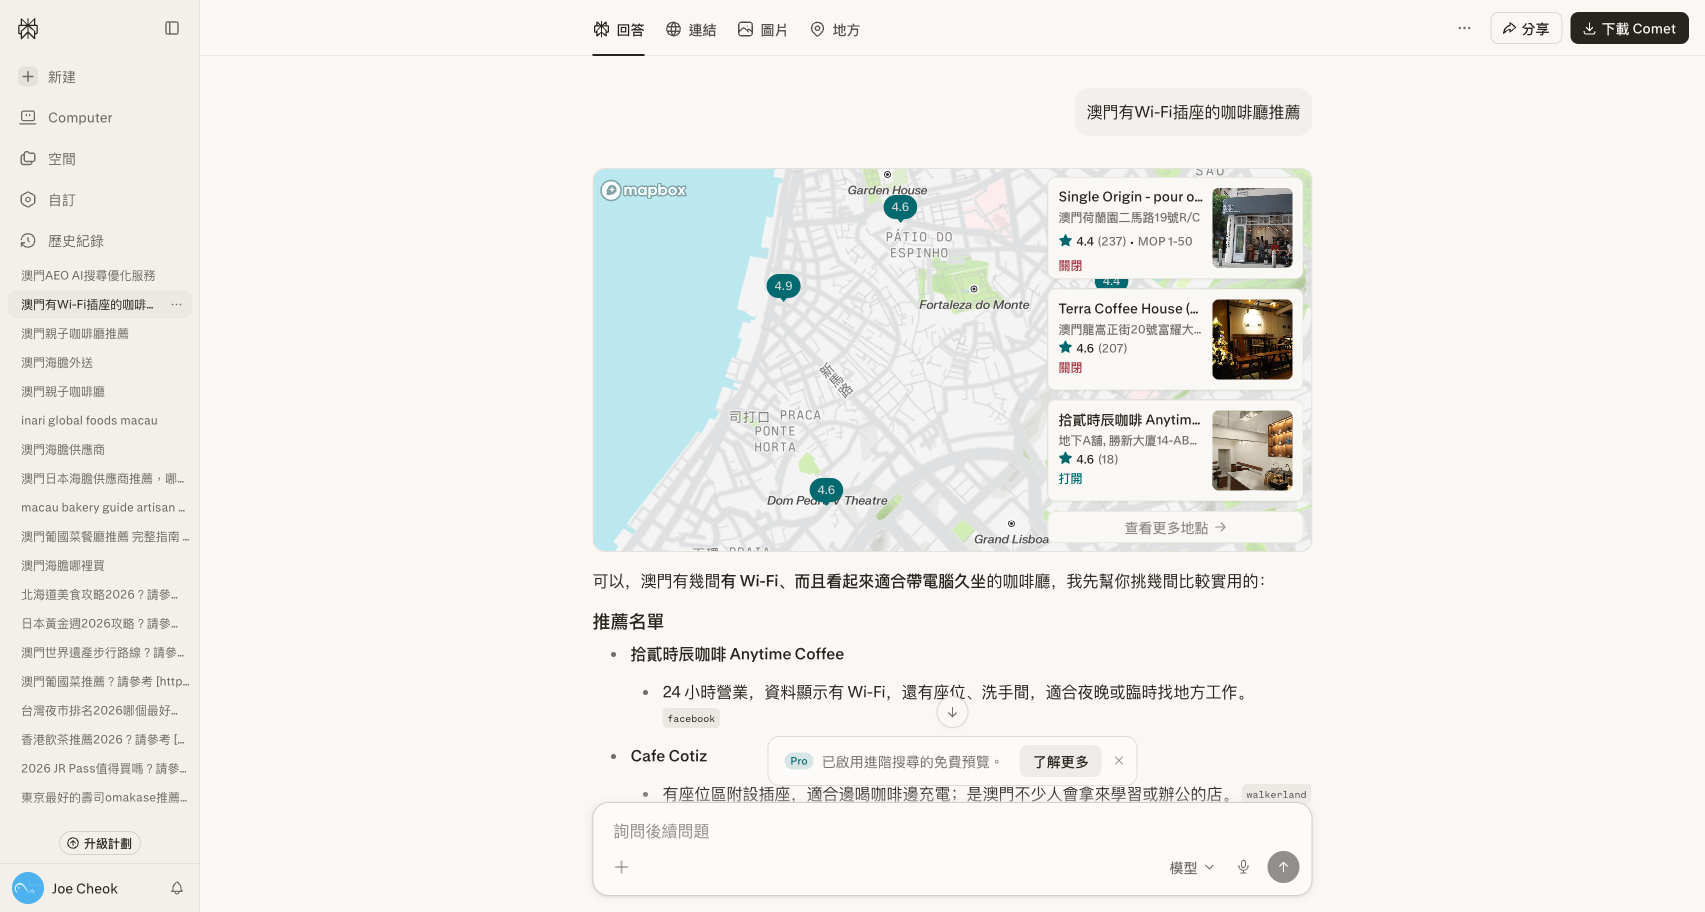Click the microphone dictation icon
Viewport: 1705px width, 912px height.
click(1243, 867)
